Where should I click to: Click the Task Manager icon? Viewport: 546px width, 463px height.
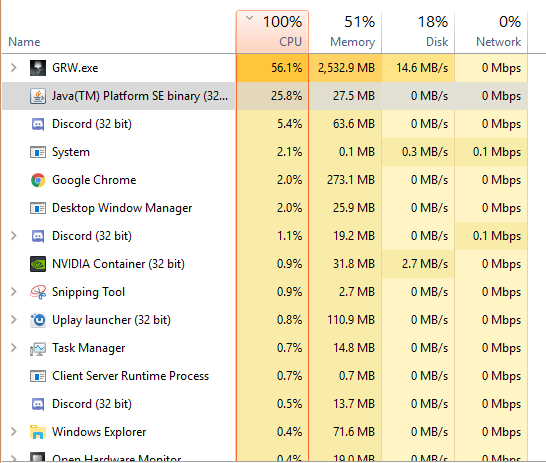(x=38, y=348)
